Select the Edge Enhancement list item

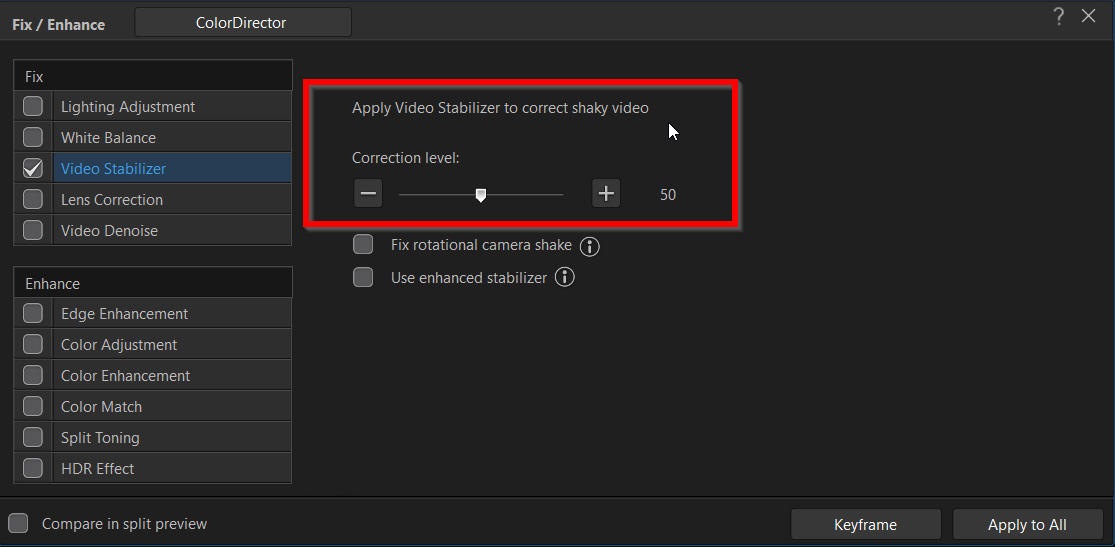(x=172, y=313)
